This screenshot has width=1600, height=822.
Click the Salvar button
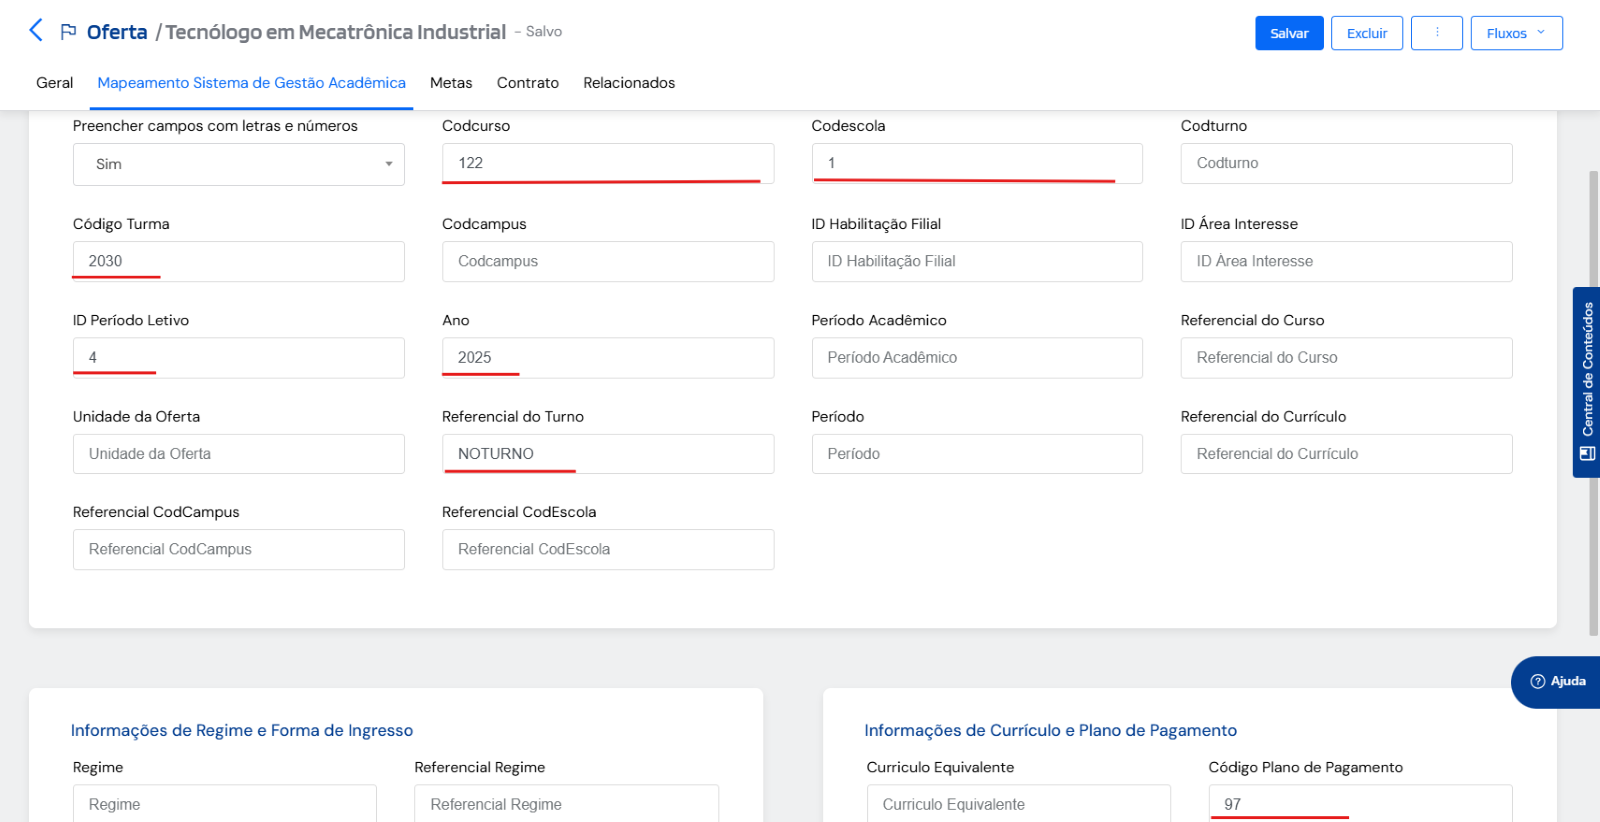[1289, 33]
